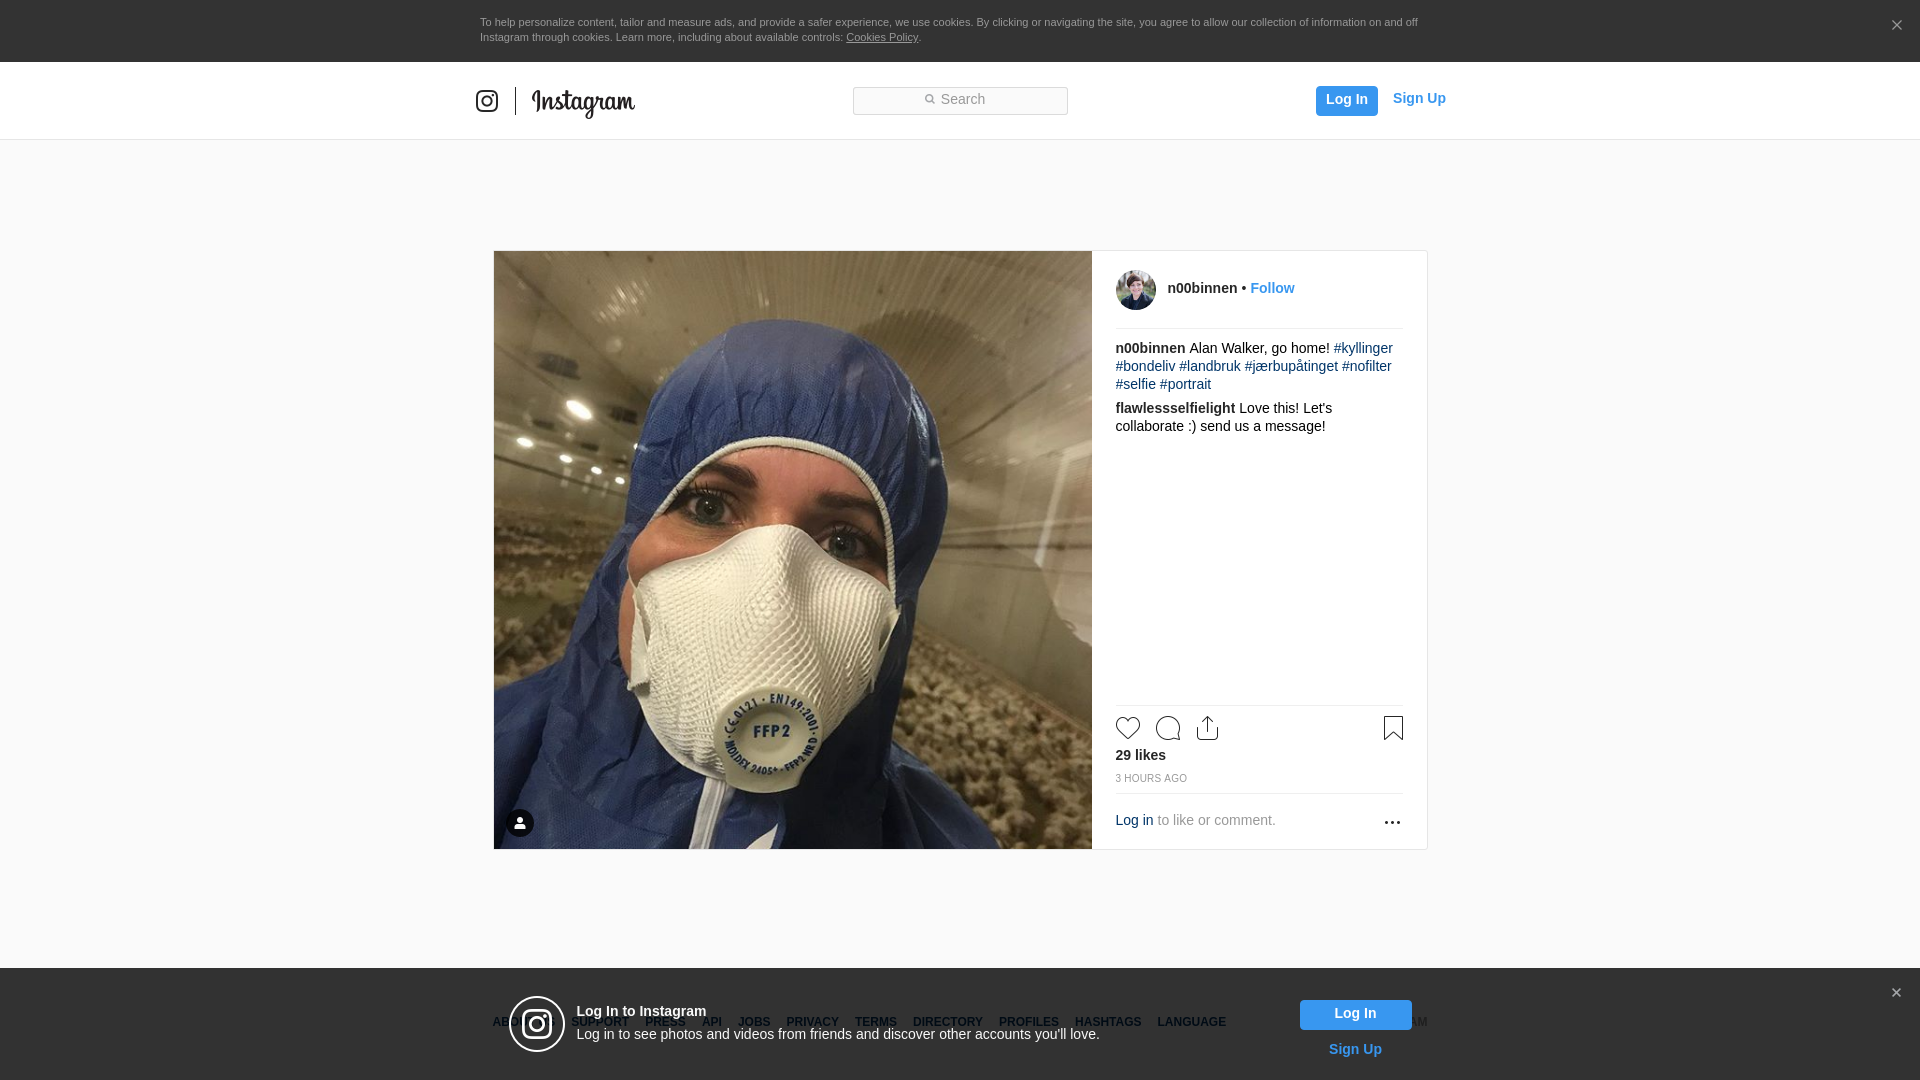Image resolution: width=1920 pixels, height=1080 pixels.
Task: Open the Cookies Policy link
Action: click(881, 37)
